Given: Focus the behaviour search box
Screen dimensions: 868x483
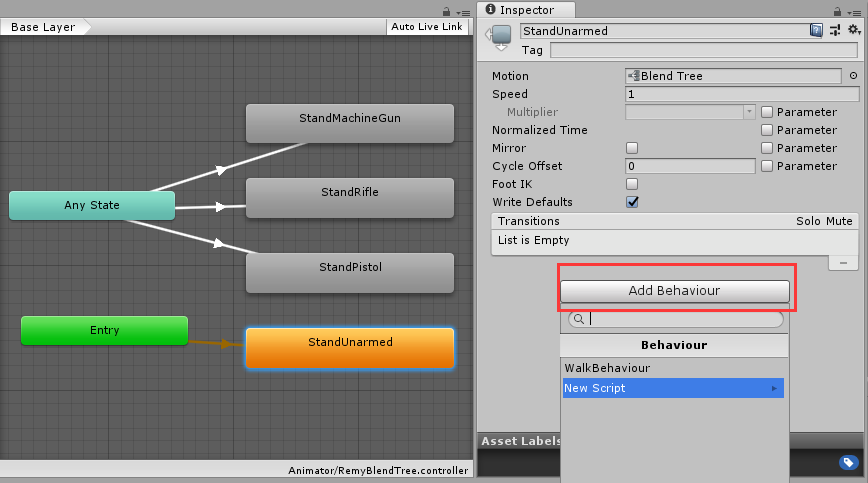Looking at the screenshot, I should [676, 319].
